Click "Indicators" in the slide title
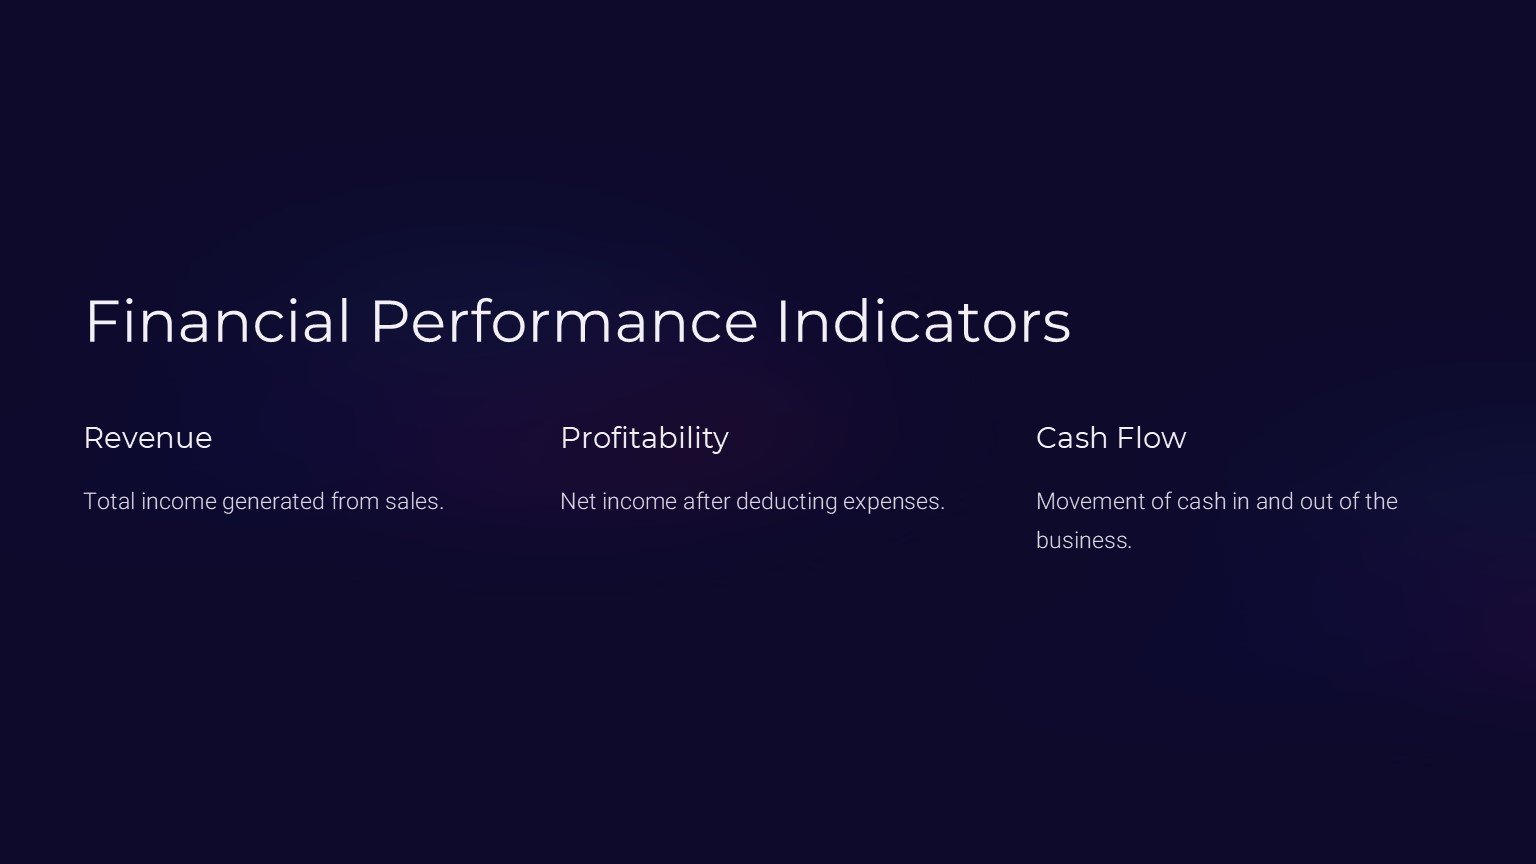The width and height of the screenshot is (1536, 864). coord(923,322)
